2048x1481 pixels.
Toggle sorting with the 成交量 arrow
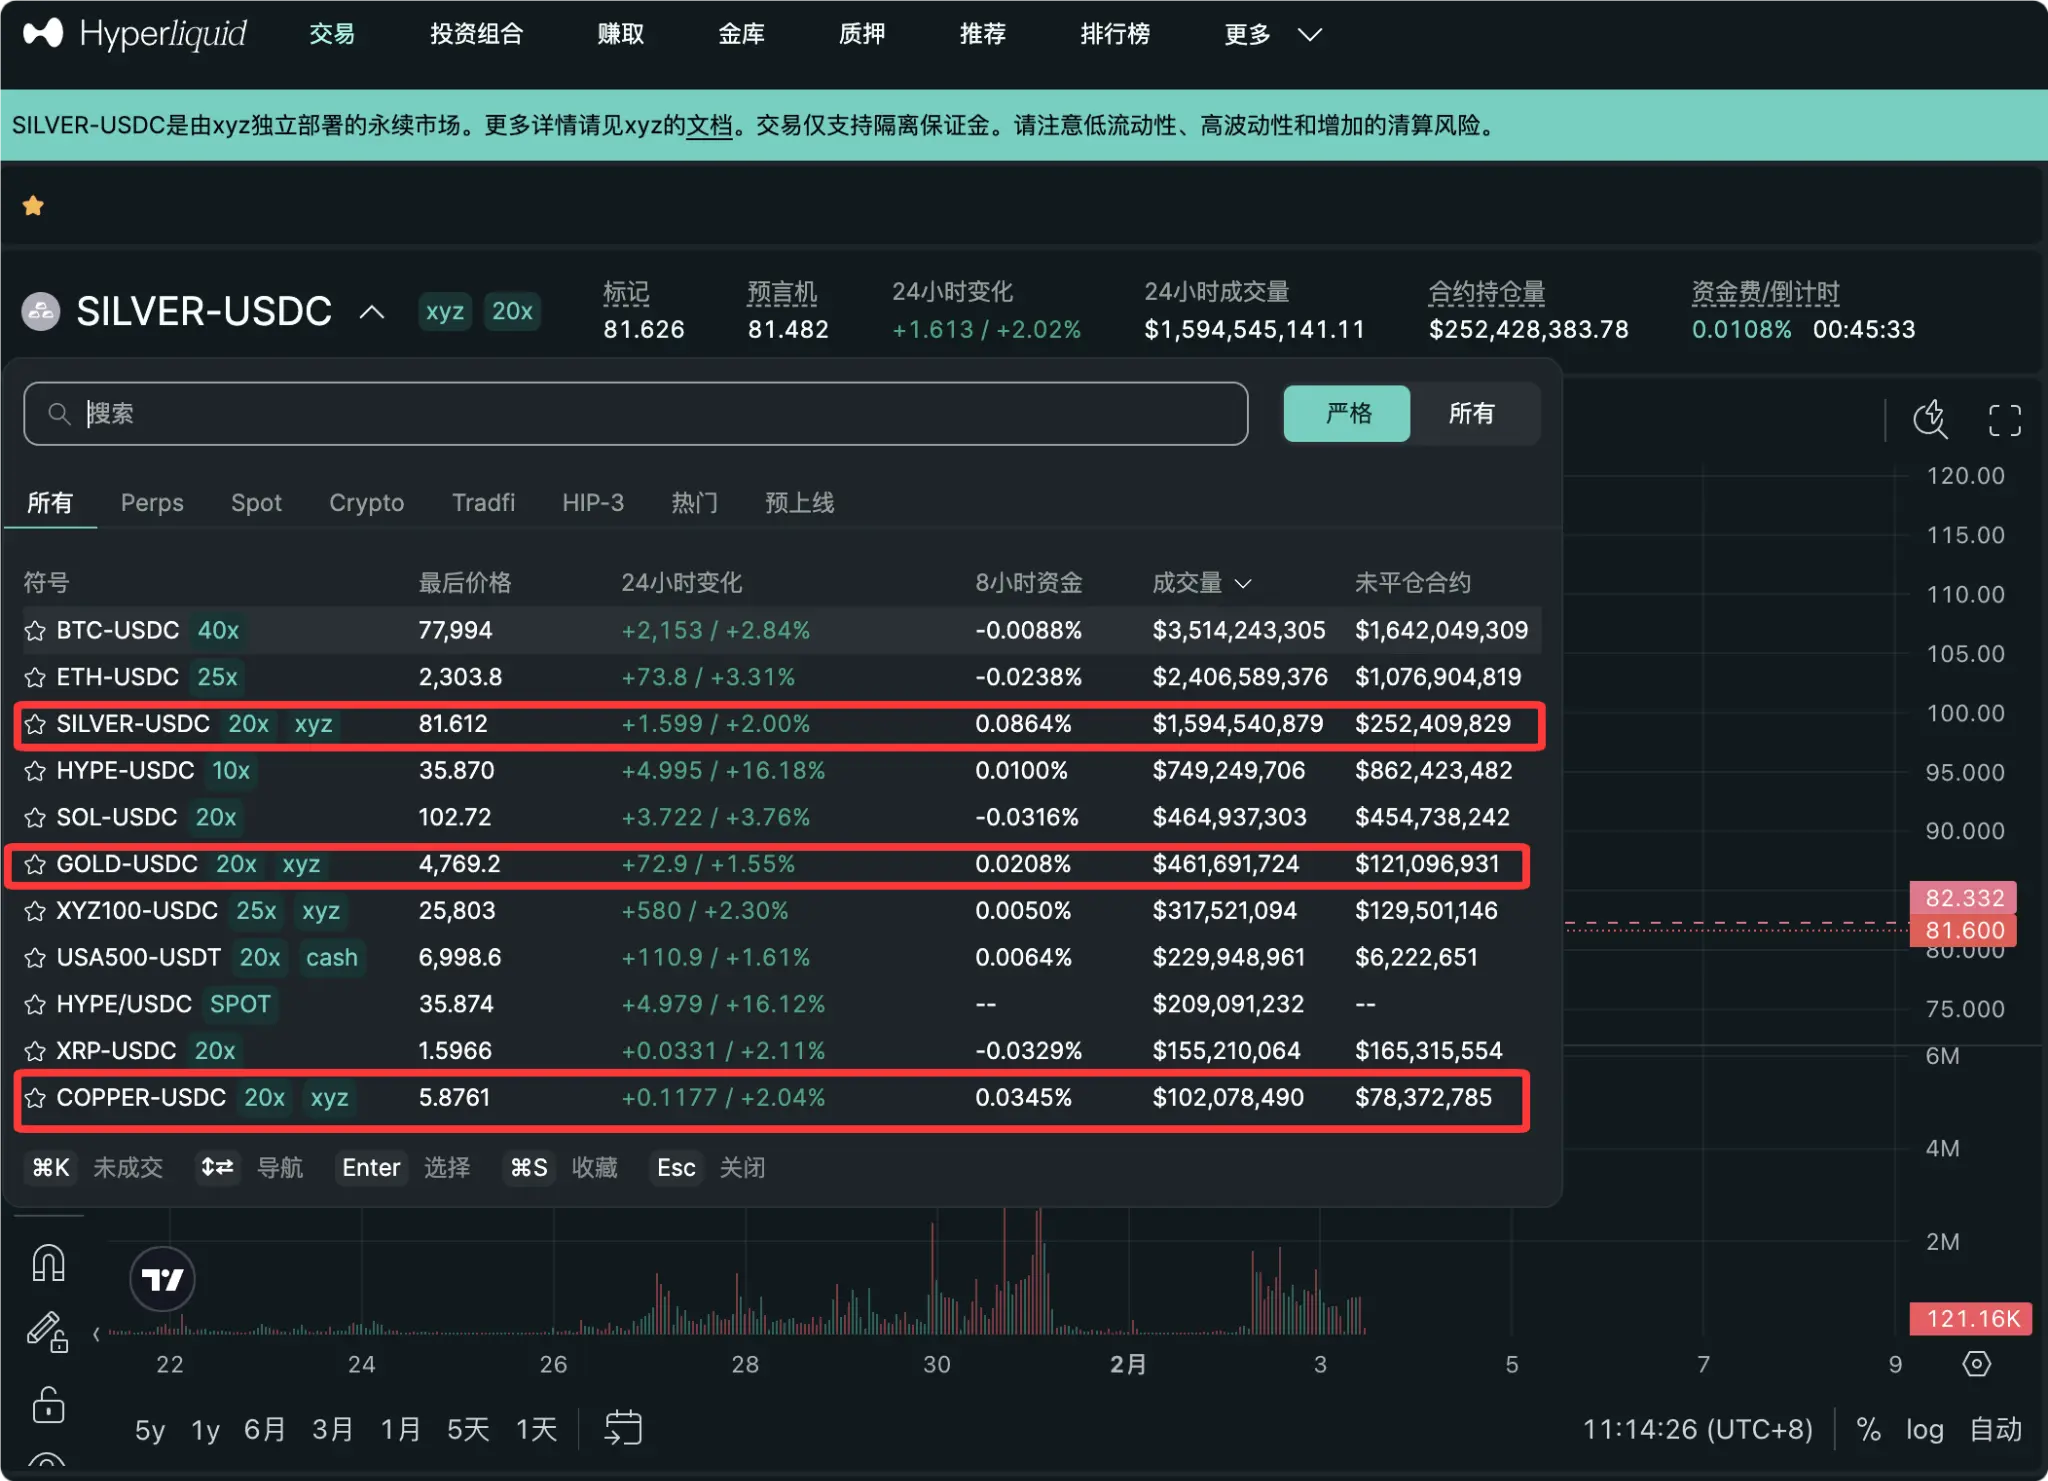[1243, 583]
